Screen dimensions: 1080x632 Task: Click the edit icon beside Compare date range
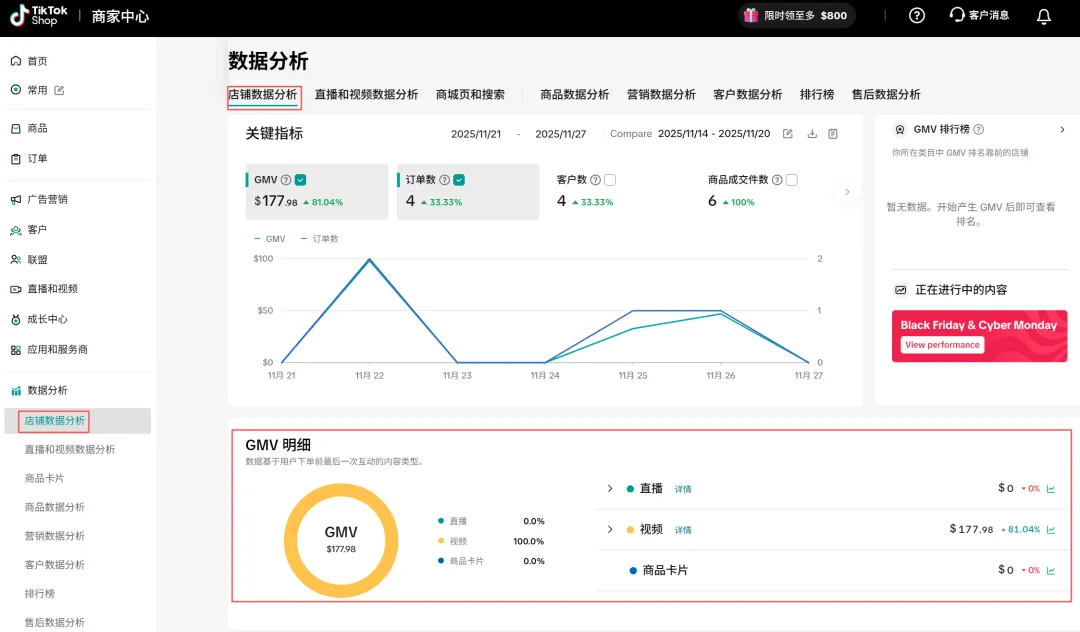pyautogui.click(x=788, y=134)
